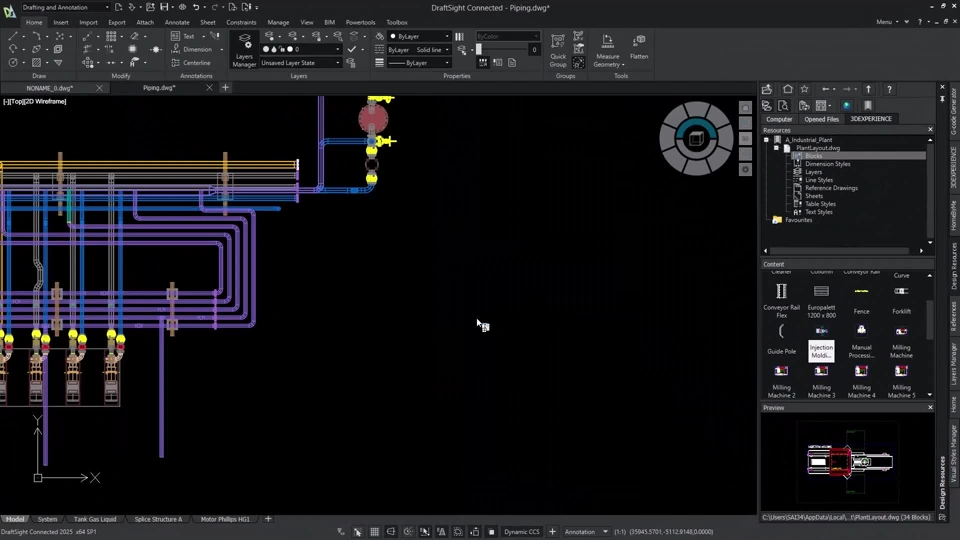The image size is (960, 540).
Task: Click the Favourites star icon in Design Resources
Action: pos(804,89)
